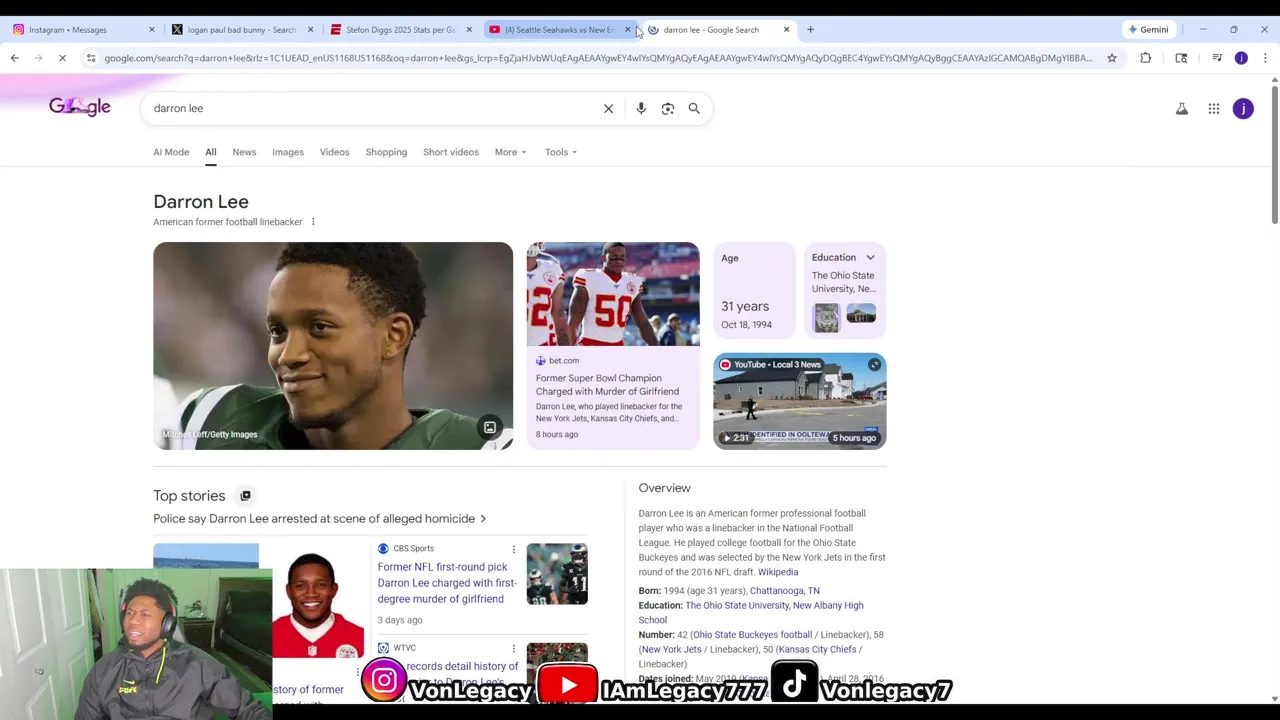The width and height of the screenshot is (1280, 720).
Task: Select the Short videos search tab
Action: (x=451, y=152)
